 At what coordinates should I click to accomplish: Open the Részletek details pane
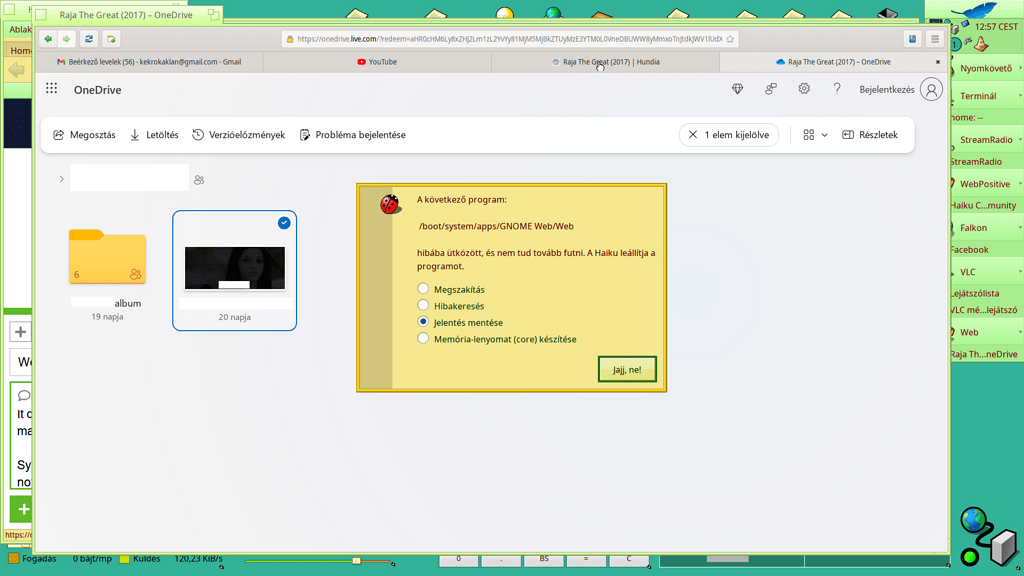pyautogui.click(x=870, y=135)
